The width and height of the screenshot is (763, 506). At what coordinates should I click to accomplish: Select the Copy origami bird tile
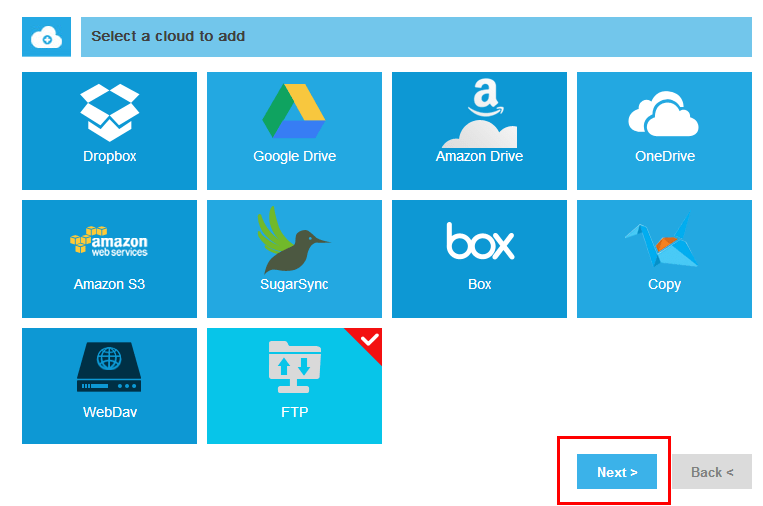coord(664,259)
